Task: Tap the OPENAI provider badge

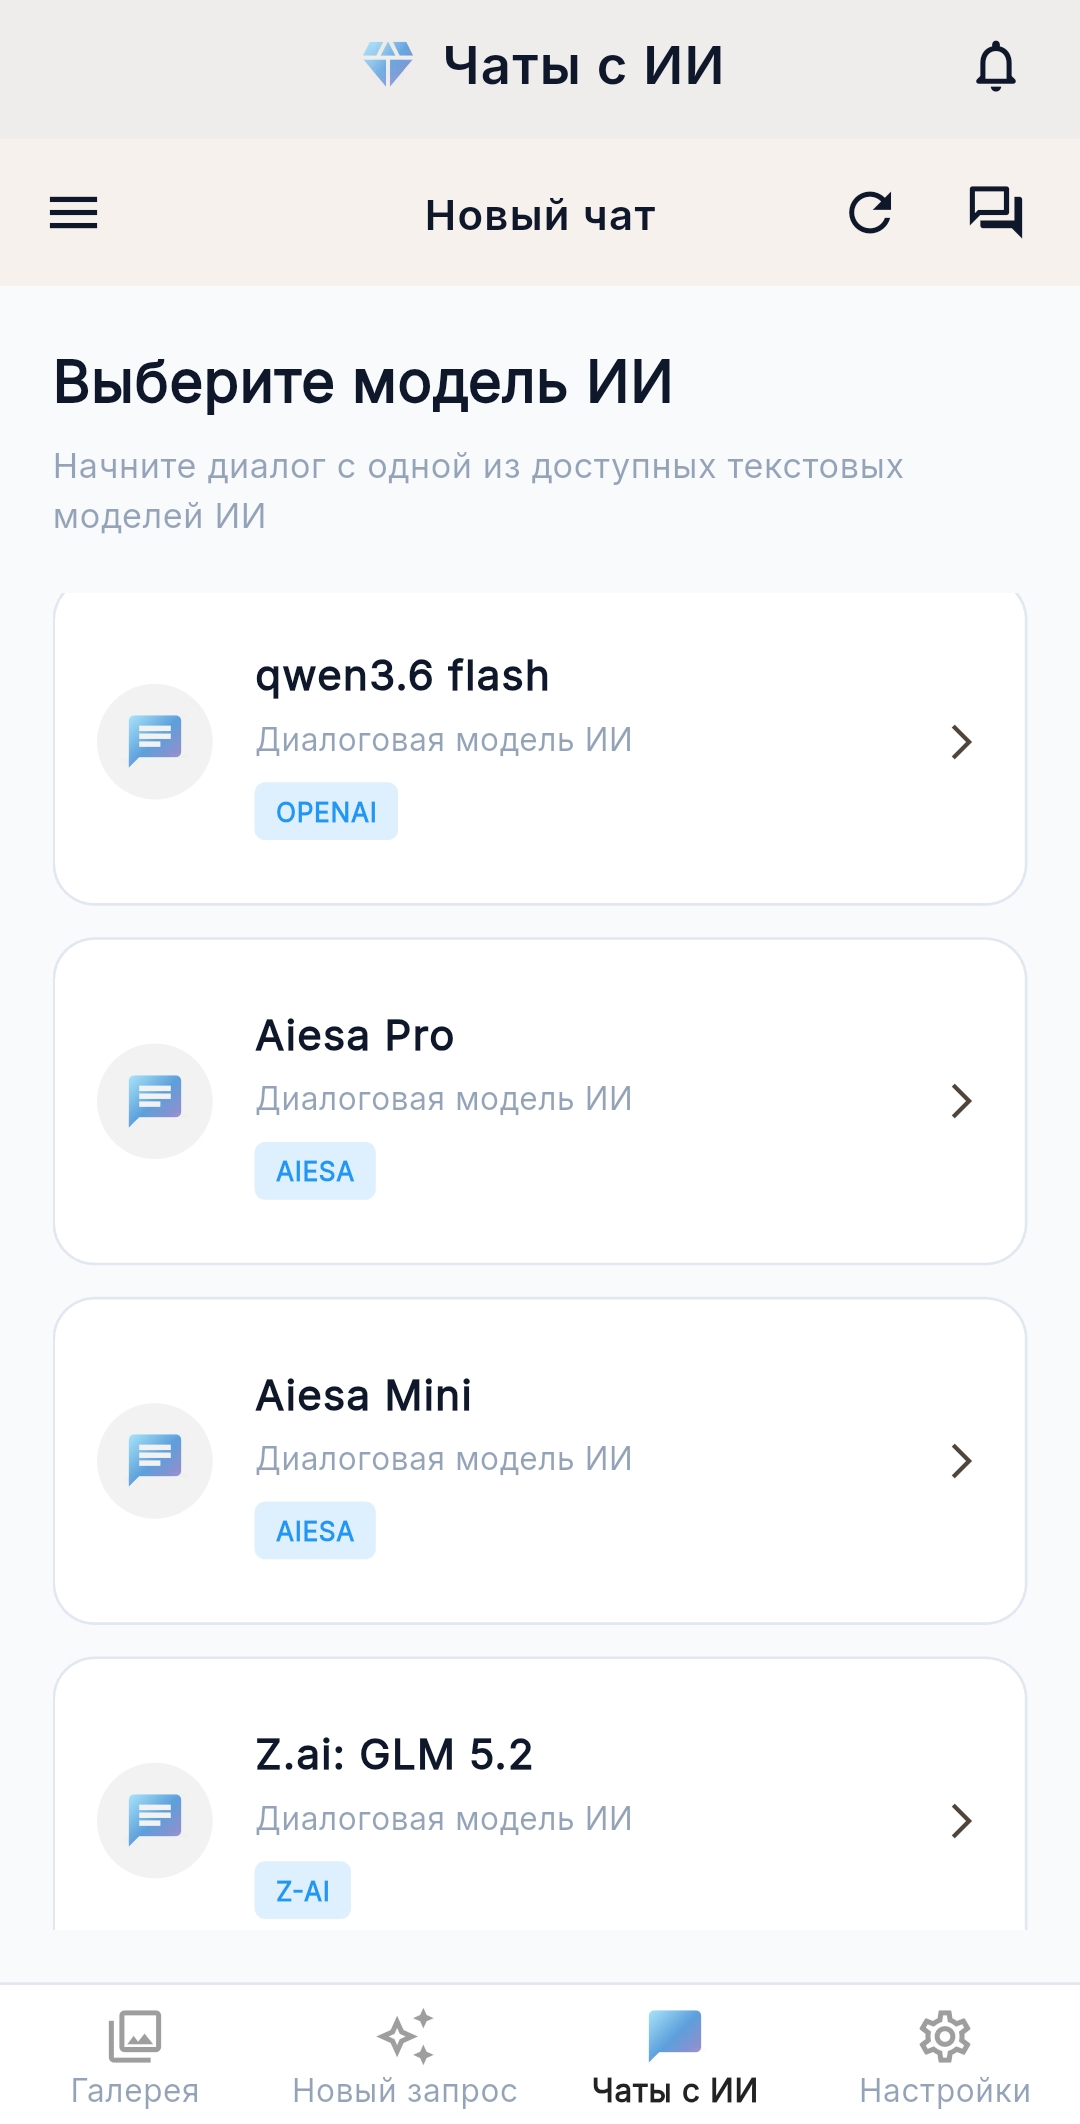Action: pyautogui.click(x=326, y=812)
